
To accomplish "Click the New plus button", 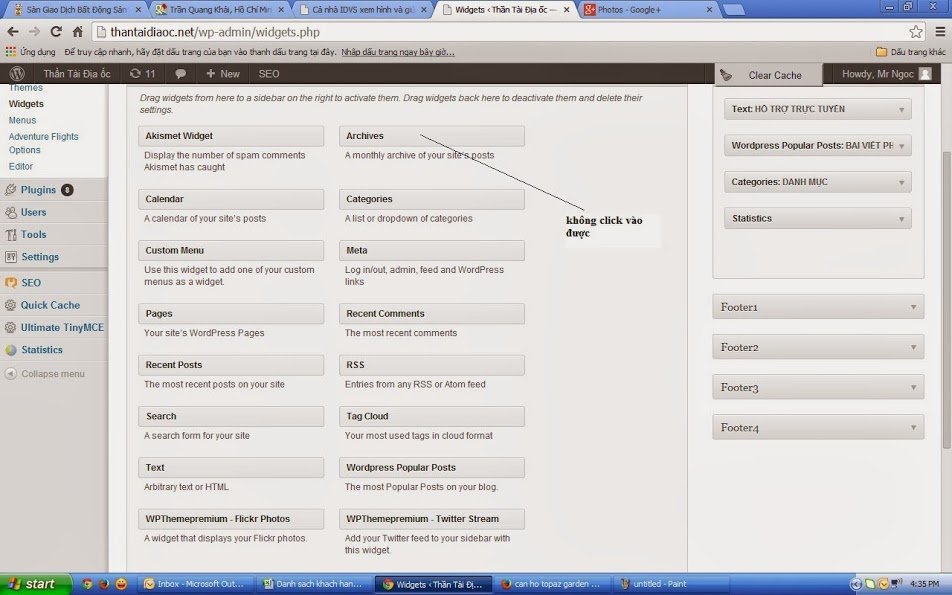I will (x=222, y=73).
